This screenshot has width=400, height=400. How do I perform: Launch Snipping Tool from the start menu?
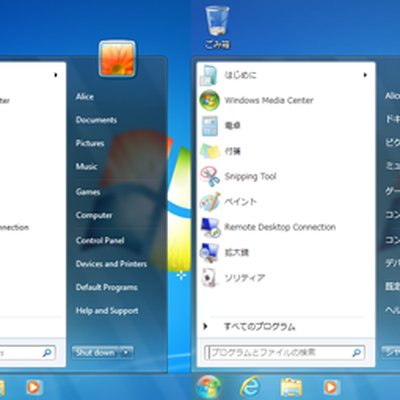[x=286, y=176]
